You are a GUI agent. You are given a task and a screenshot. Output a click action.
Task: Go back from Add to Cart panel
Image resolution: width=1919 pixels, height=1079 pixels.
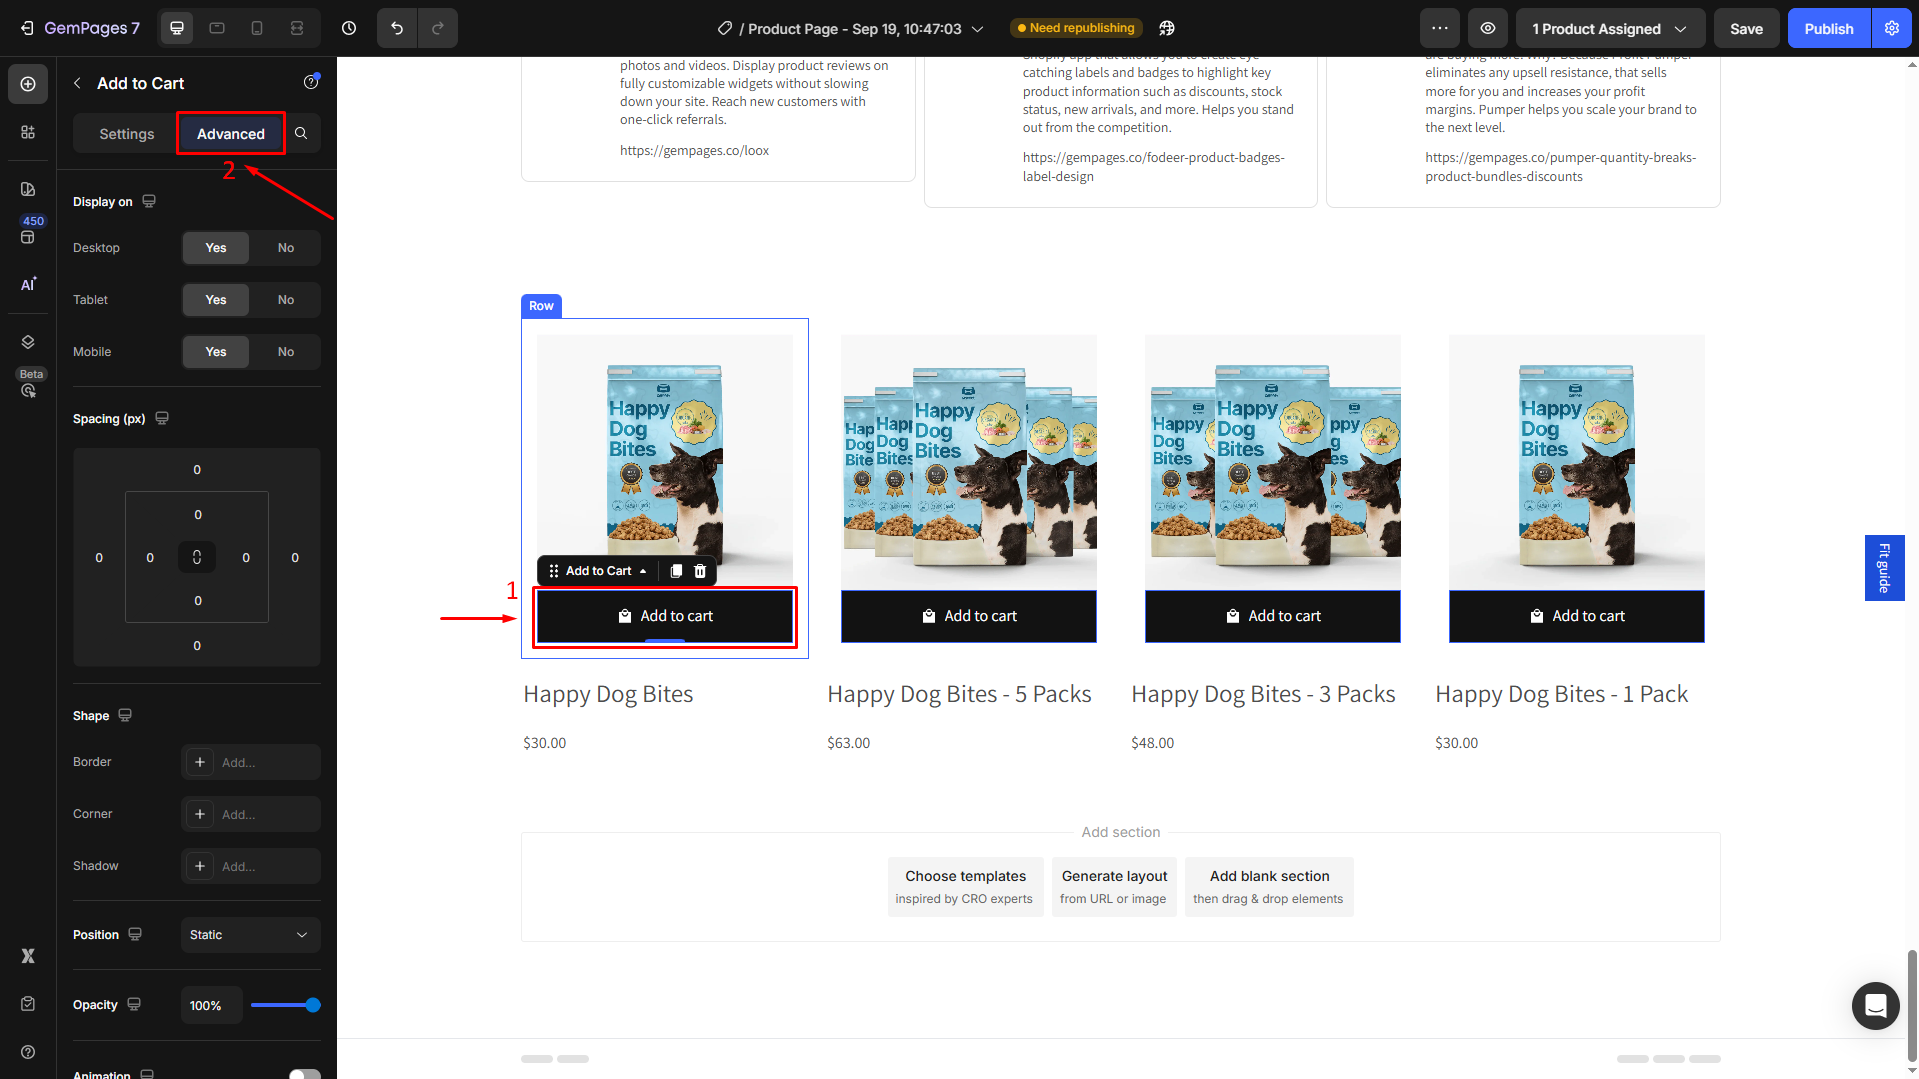click(78, 83)
